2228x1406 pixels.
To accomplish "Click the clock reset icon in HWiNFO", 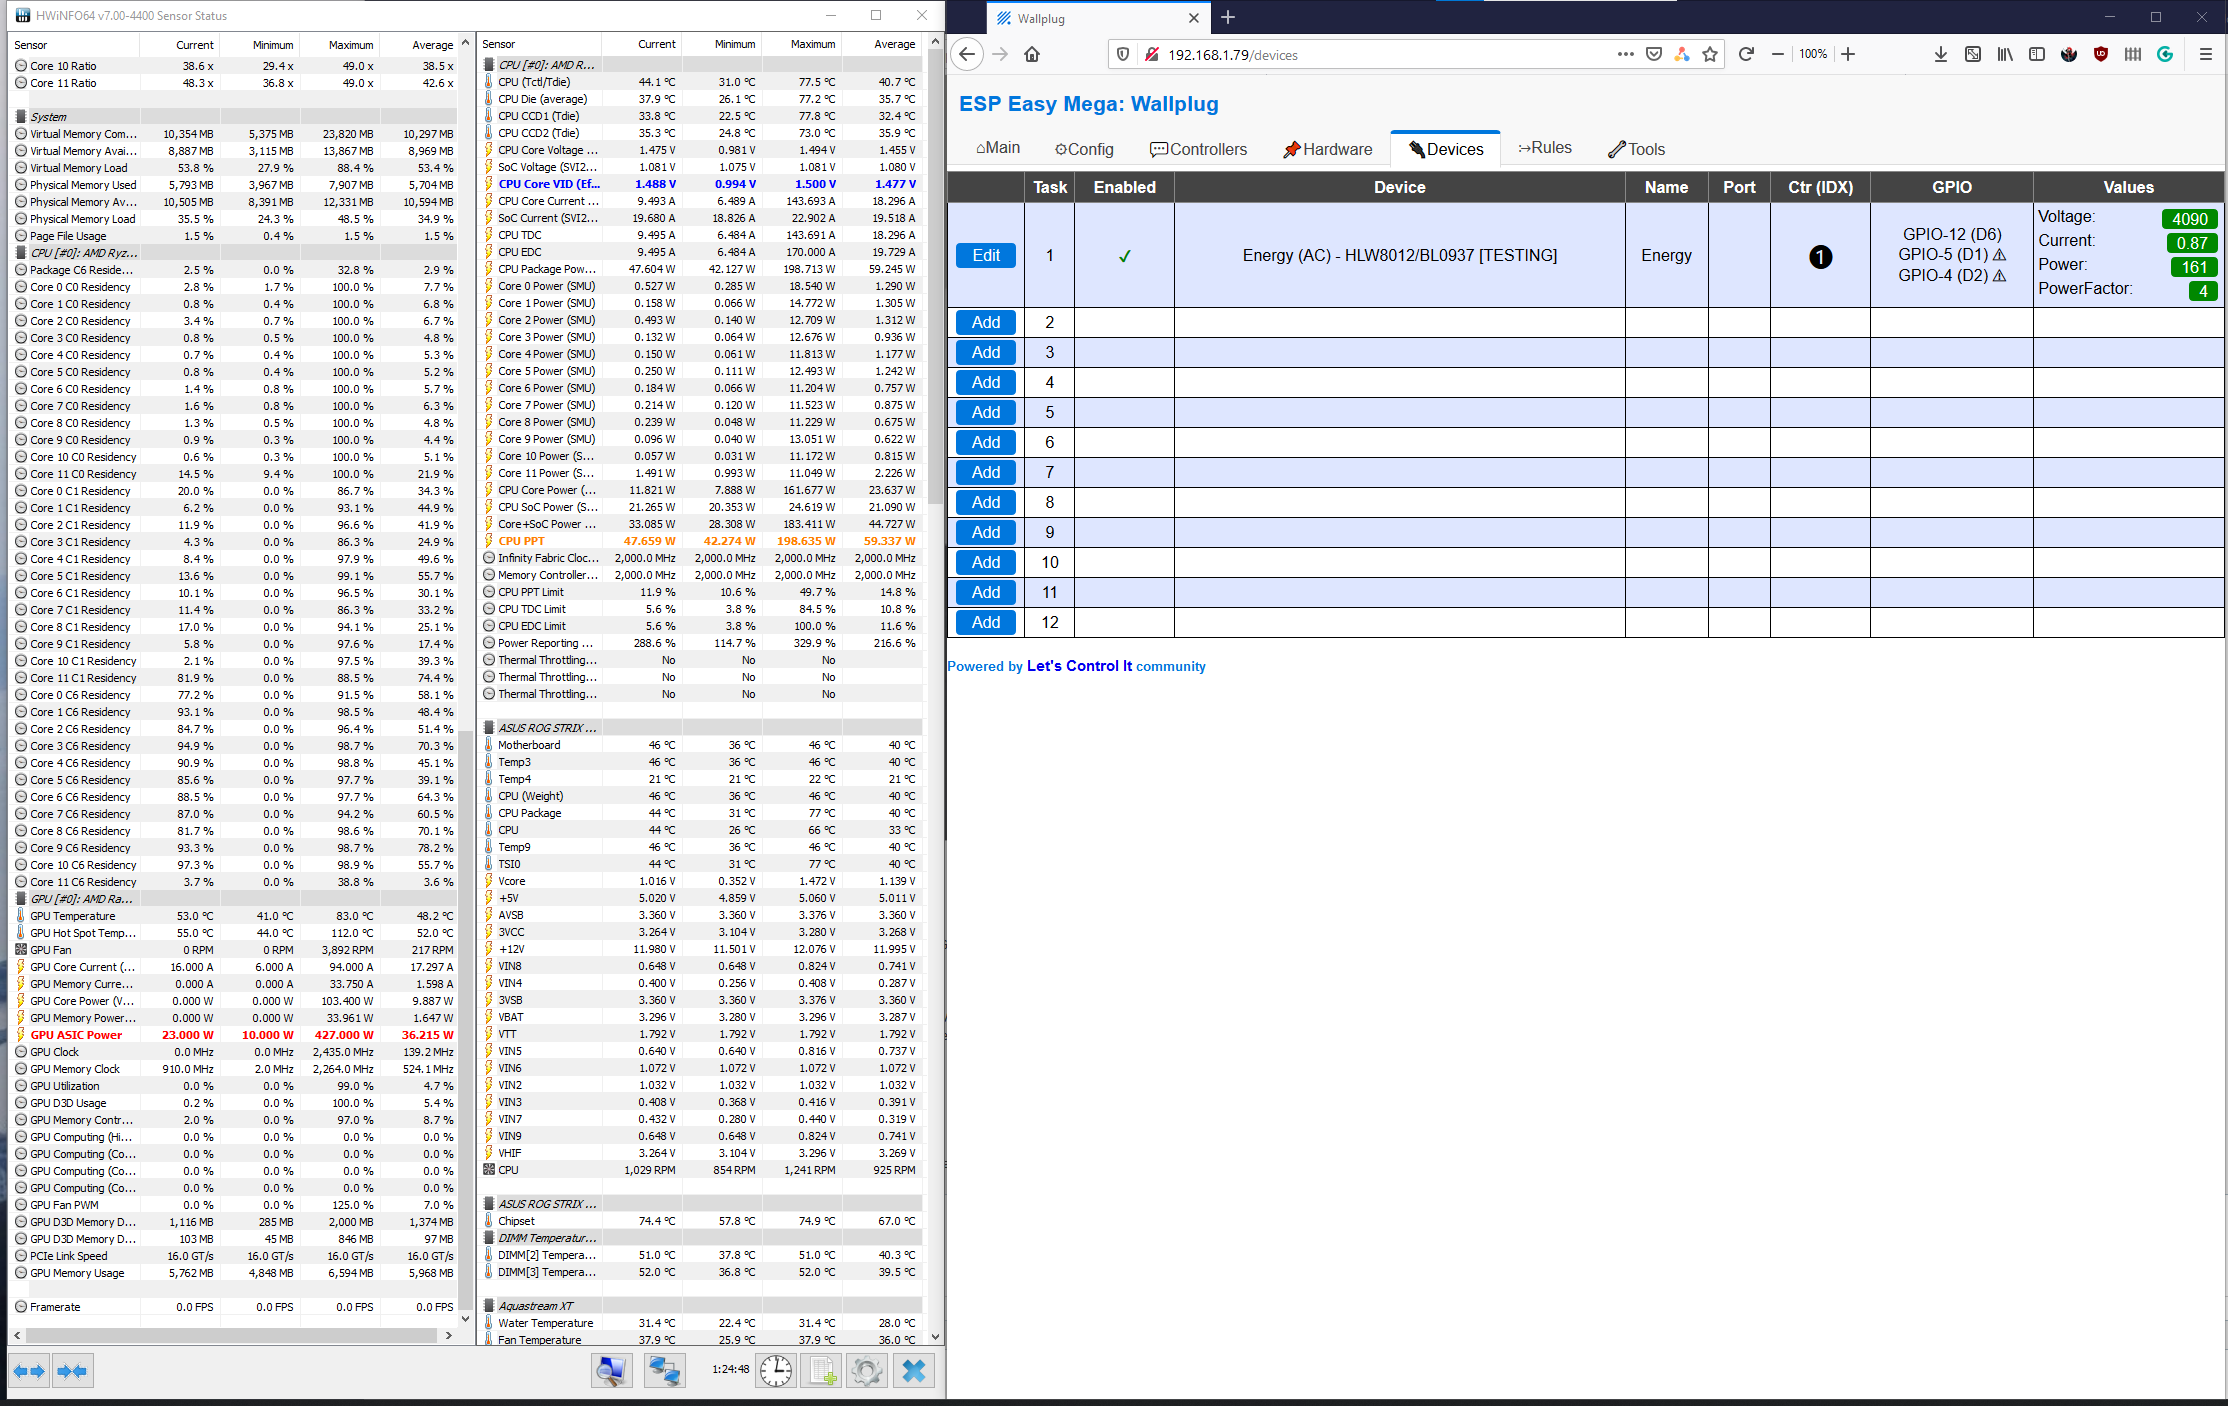I will coord(776,1370).
